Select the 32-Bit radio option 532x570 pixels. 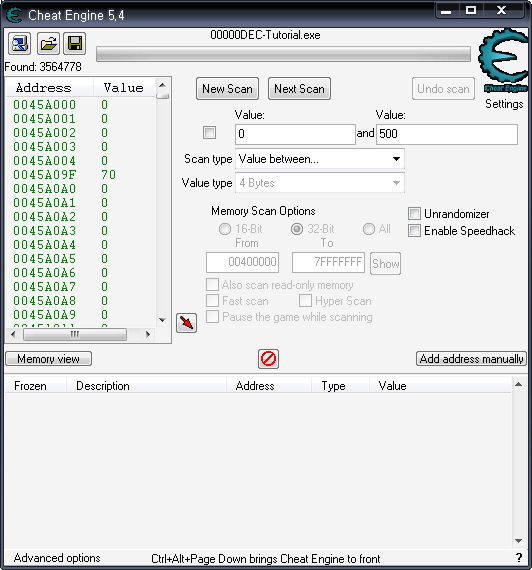tap(297, 229)
